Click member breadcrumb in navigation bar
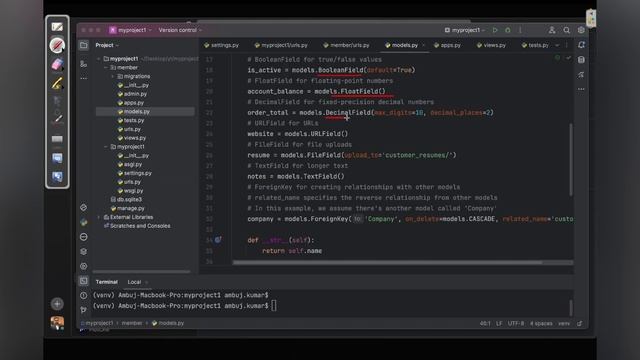 pyautogui.click(x=132, y=323)
